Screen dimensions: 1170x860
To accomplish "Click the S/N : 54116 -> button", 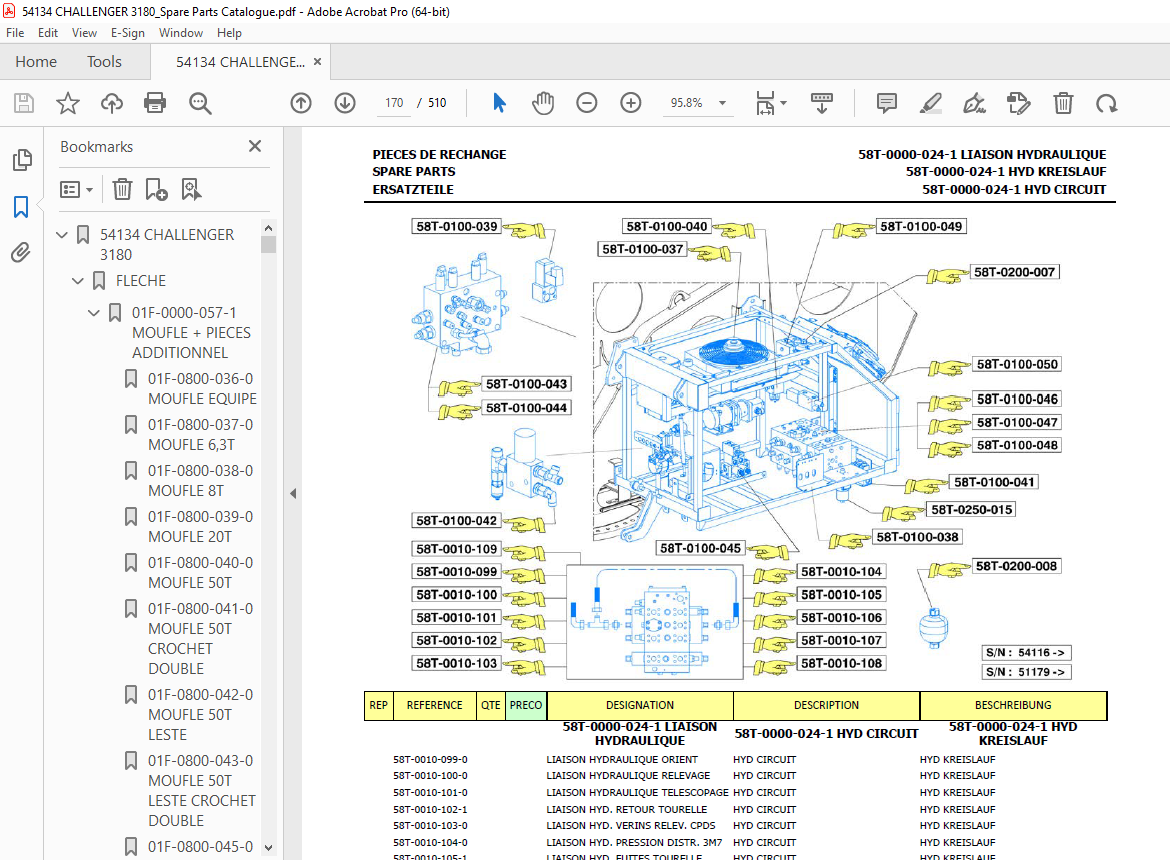I will click(1026, 653).
